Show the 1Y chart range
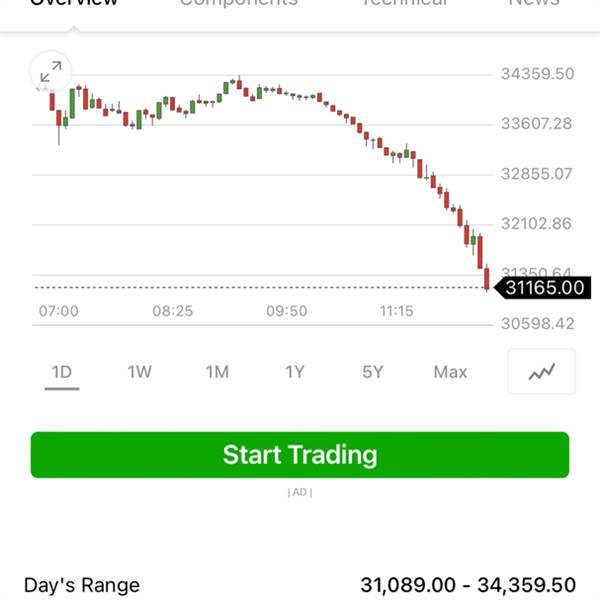The width and height of the screenshot is (600, 600). point(294,372)
